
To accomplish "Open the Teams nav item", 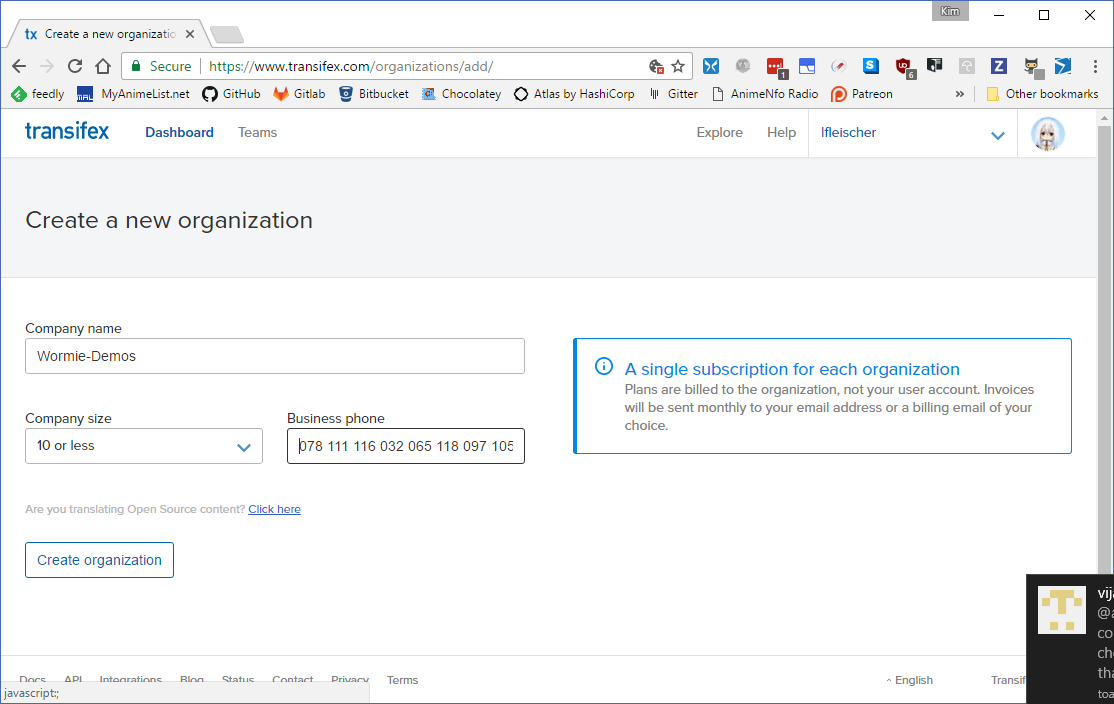I will [x=257, y=132].
